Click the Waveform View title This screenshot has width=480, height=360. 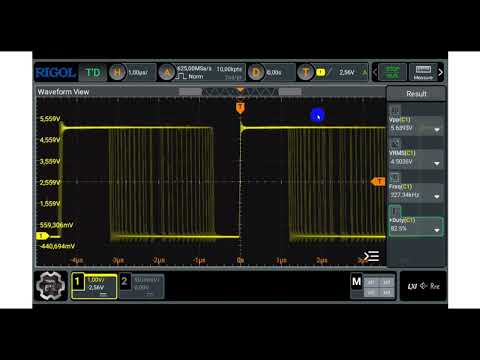(63, 92)
